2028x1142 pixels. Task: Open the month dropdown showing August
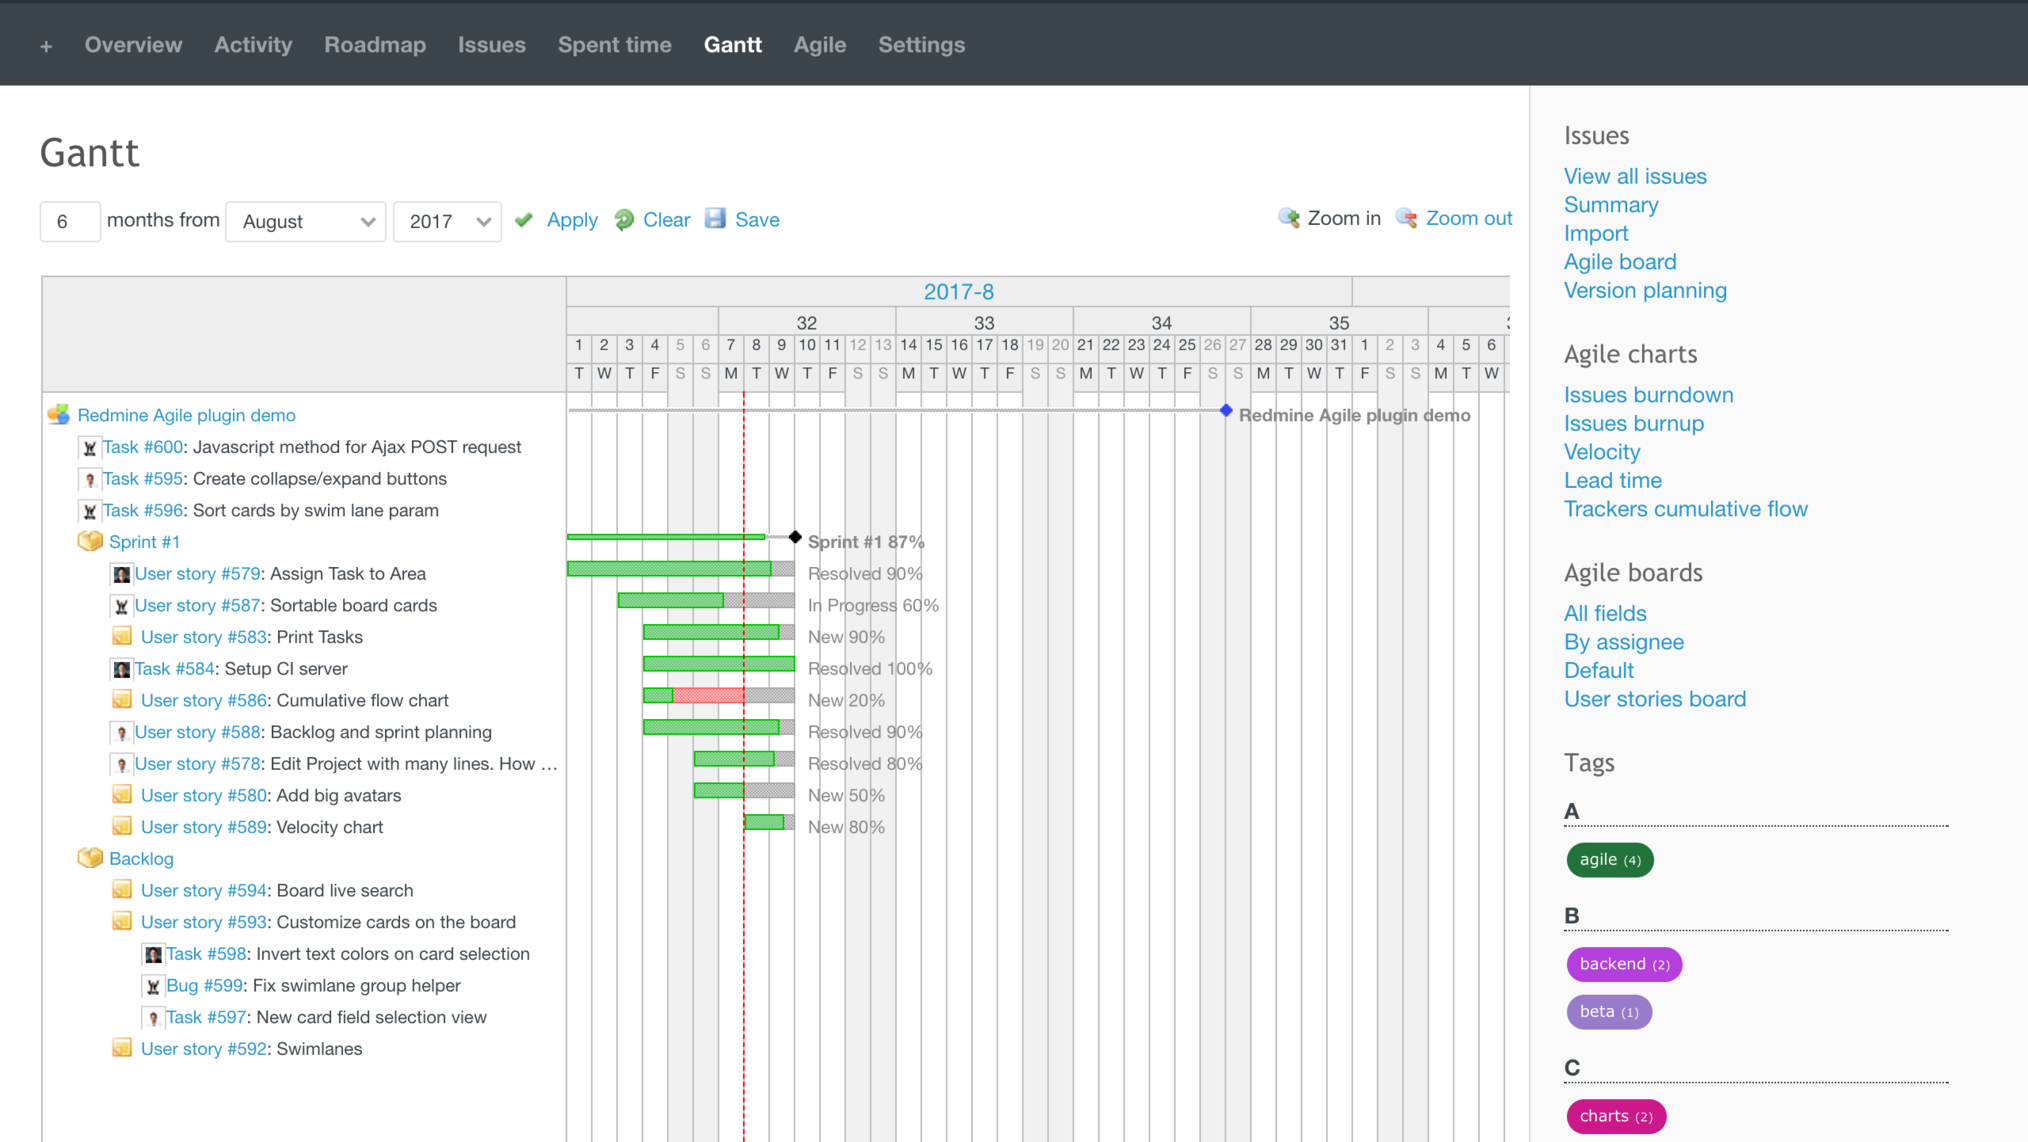click(x=306, y=221)
